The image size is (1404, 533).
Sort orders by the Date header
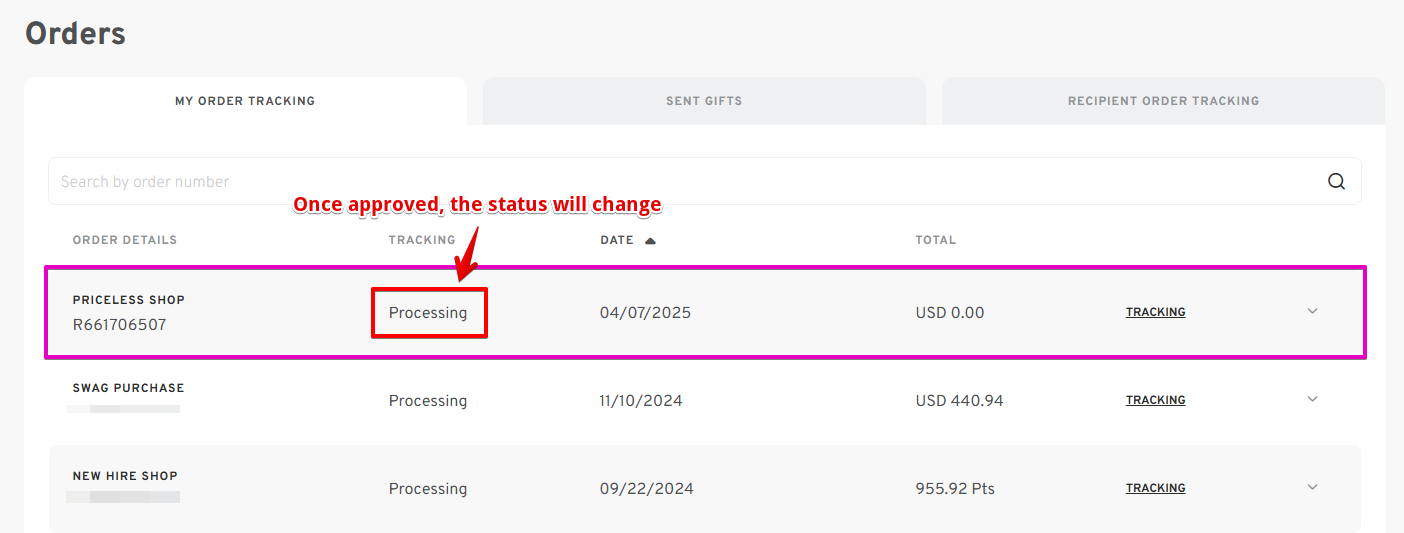tap(617, 240)
